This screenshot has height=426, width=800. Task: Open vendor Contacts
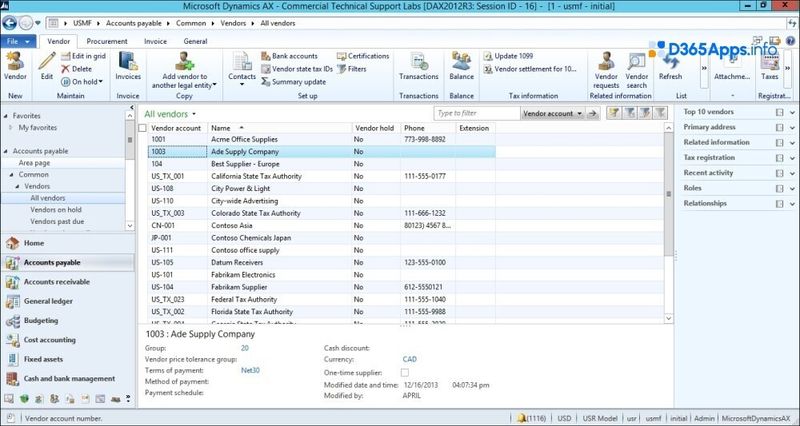point(242,69)
